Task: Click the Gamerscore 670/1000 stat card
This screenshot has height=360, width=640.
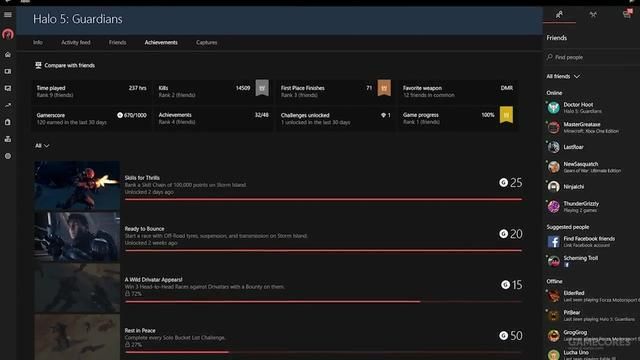Action: pos(92,118)
